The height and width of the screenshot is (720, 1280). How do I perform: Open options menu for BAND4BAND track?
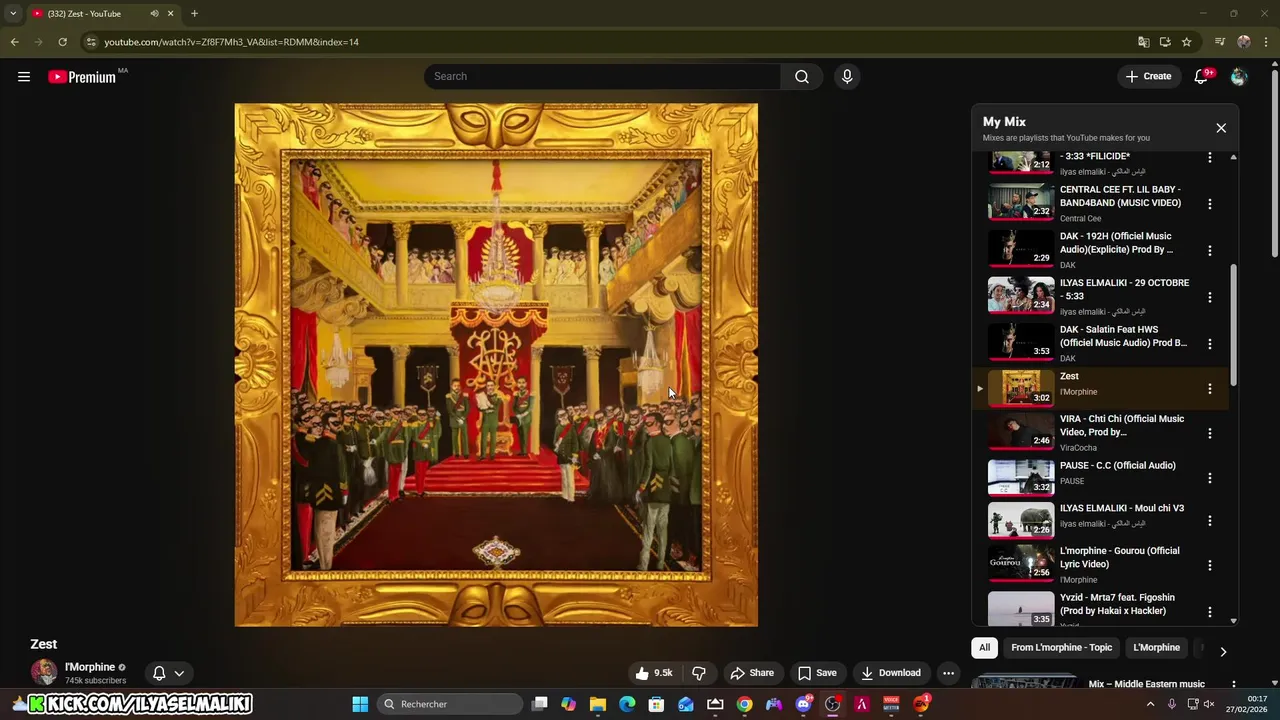(1209, 204)
